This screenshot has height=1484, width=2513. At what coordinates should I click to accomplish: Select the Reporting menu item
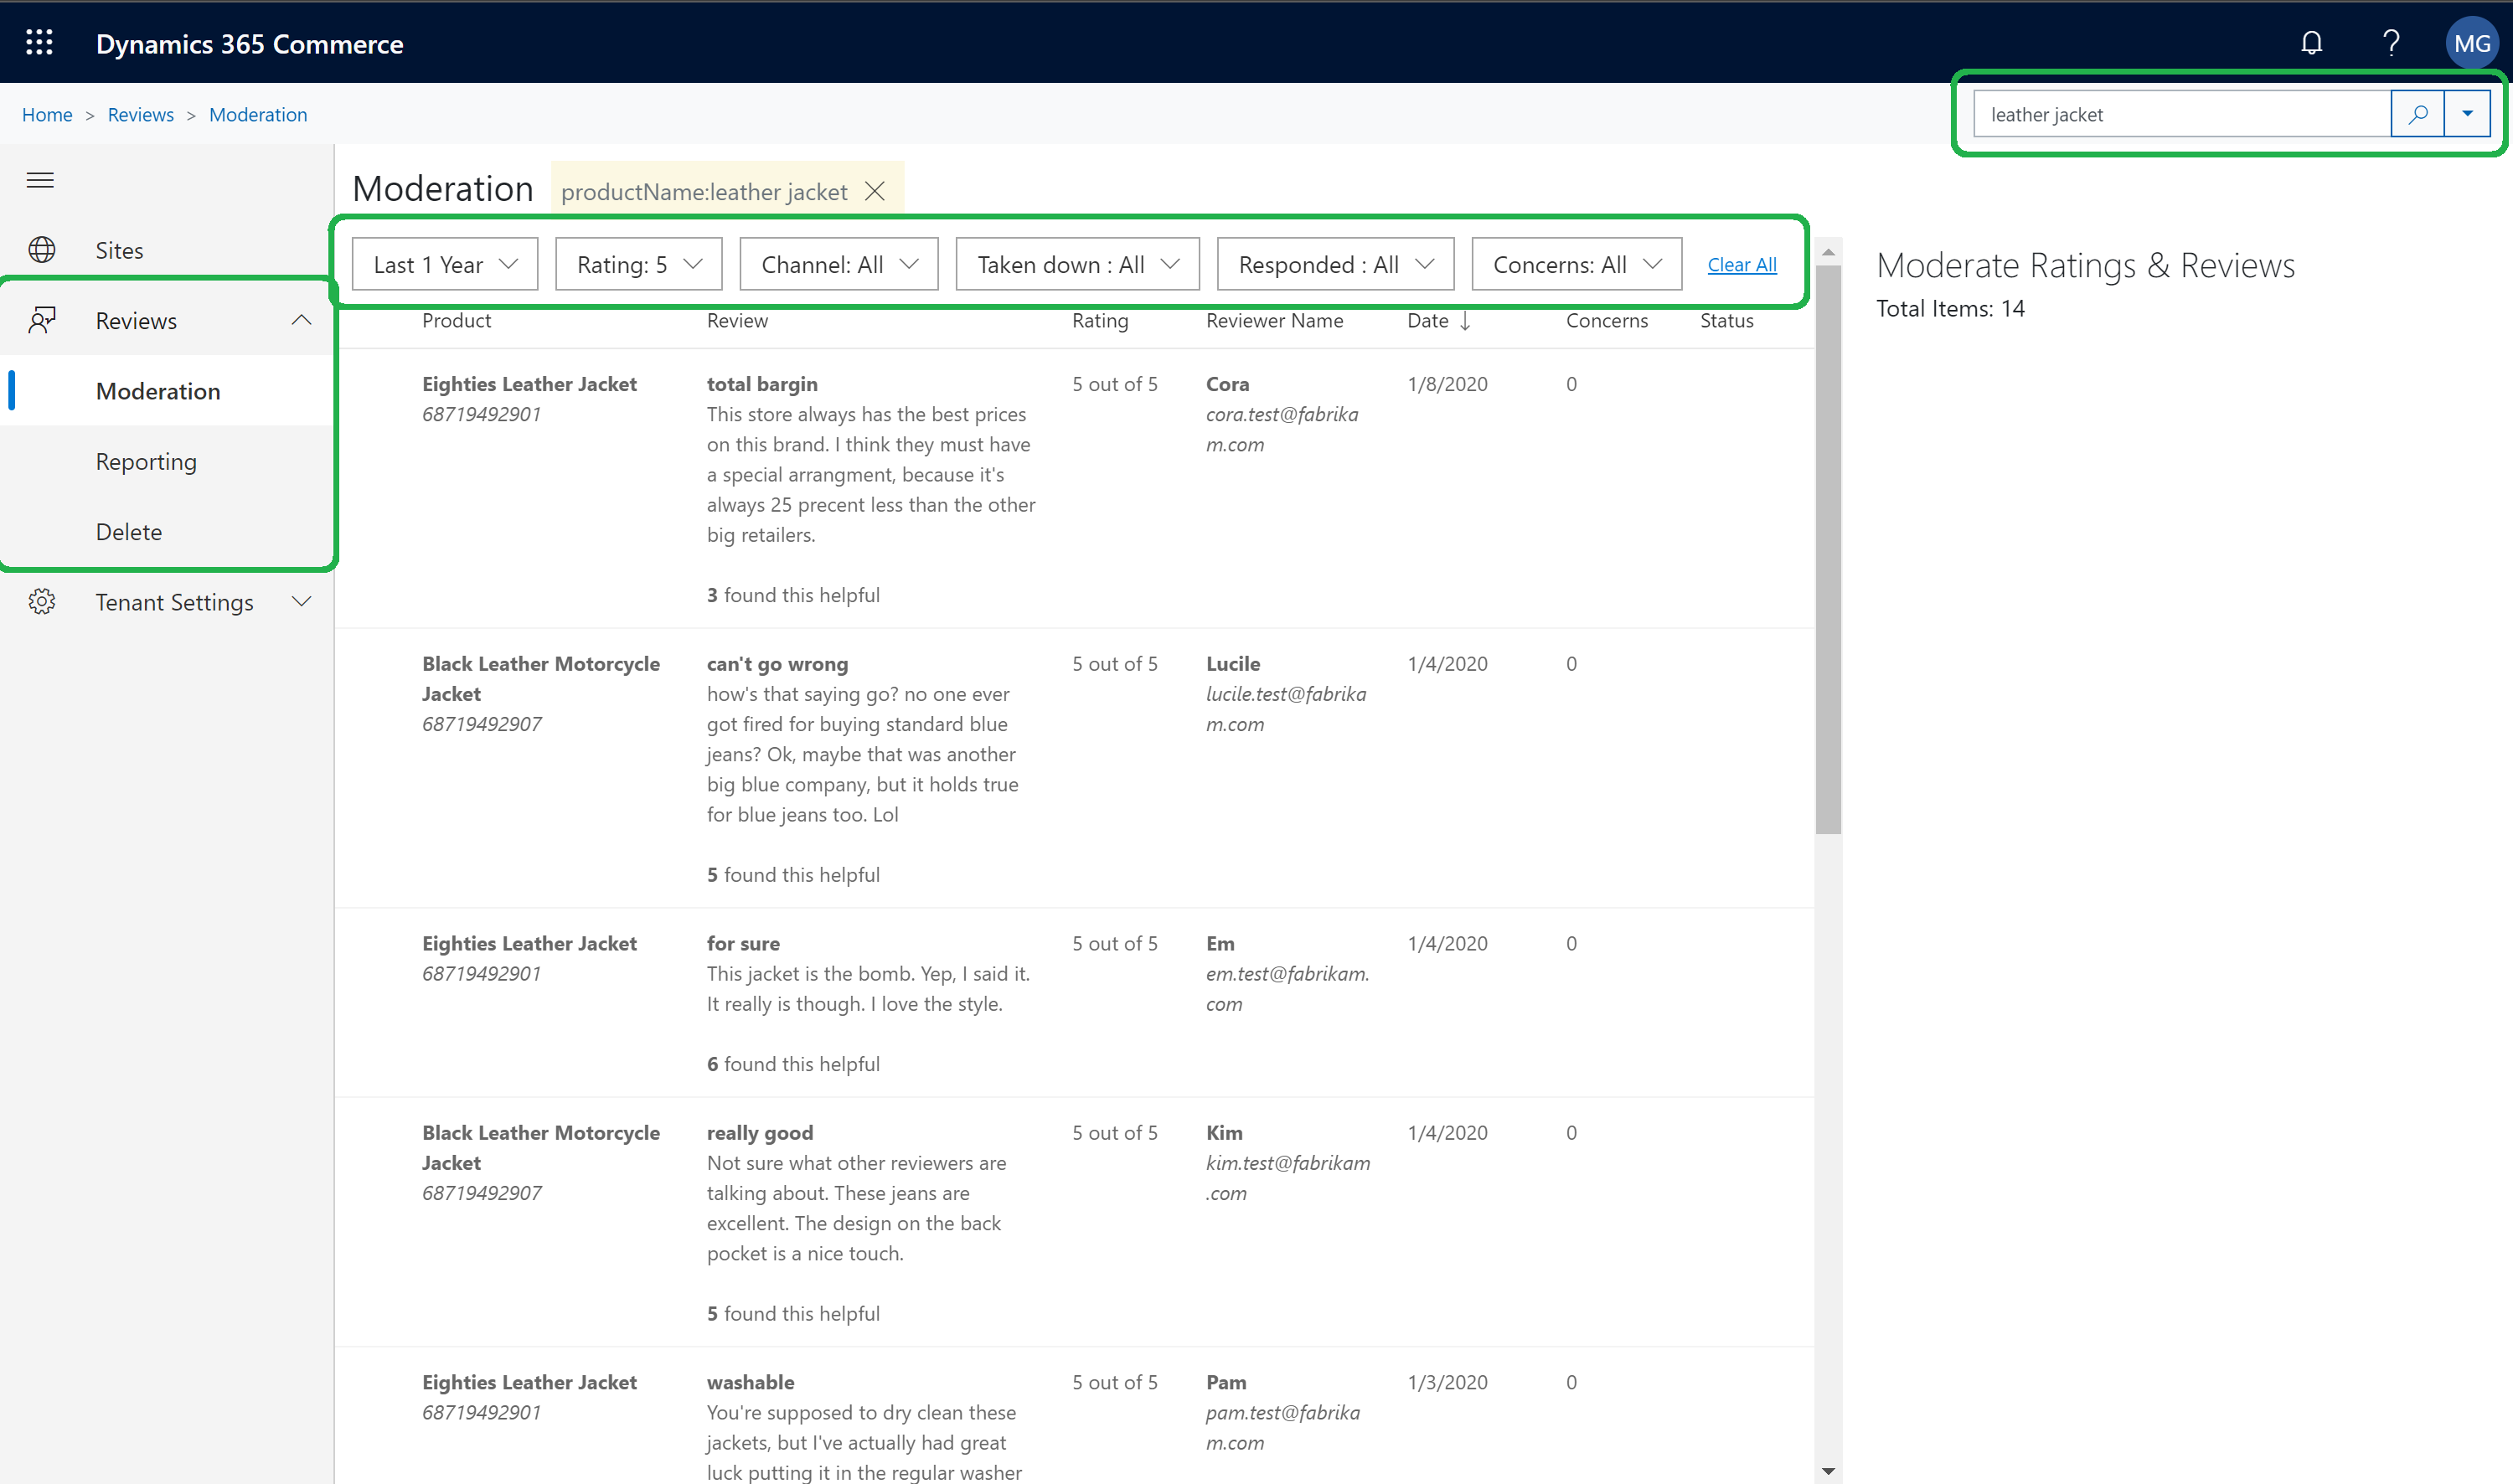(x=148, y=461)
